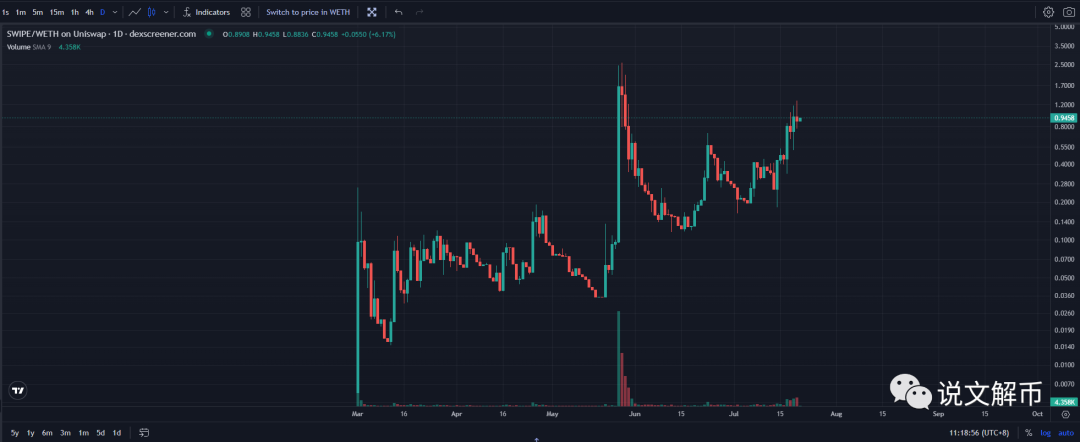1080x442 pixels.
Task: Open the go-to-date calendar icon
Action: (x=144, y=433)
